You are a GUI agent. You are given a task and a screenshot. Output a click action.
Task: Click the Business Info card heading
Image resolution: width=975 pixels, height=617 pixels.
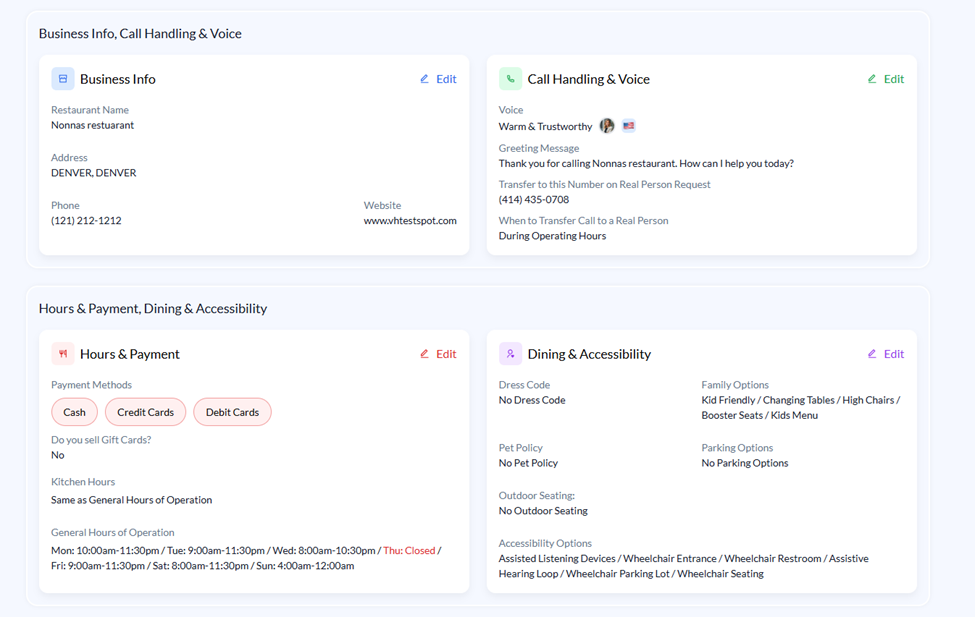(x=118, y=79)
